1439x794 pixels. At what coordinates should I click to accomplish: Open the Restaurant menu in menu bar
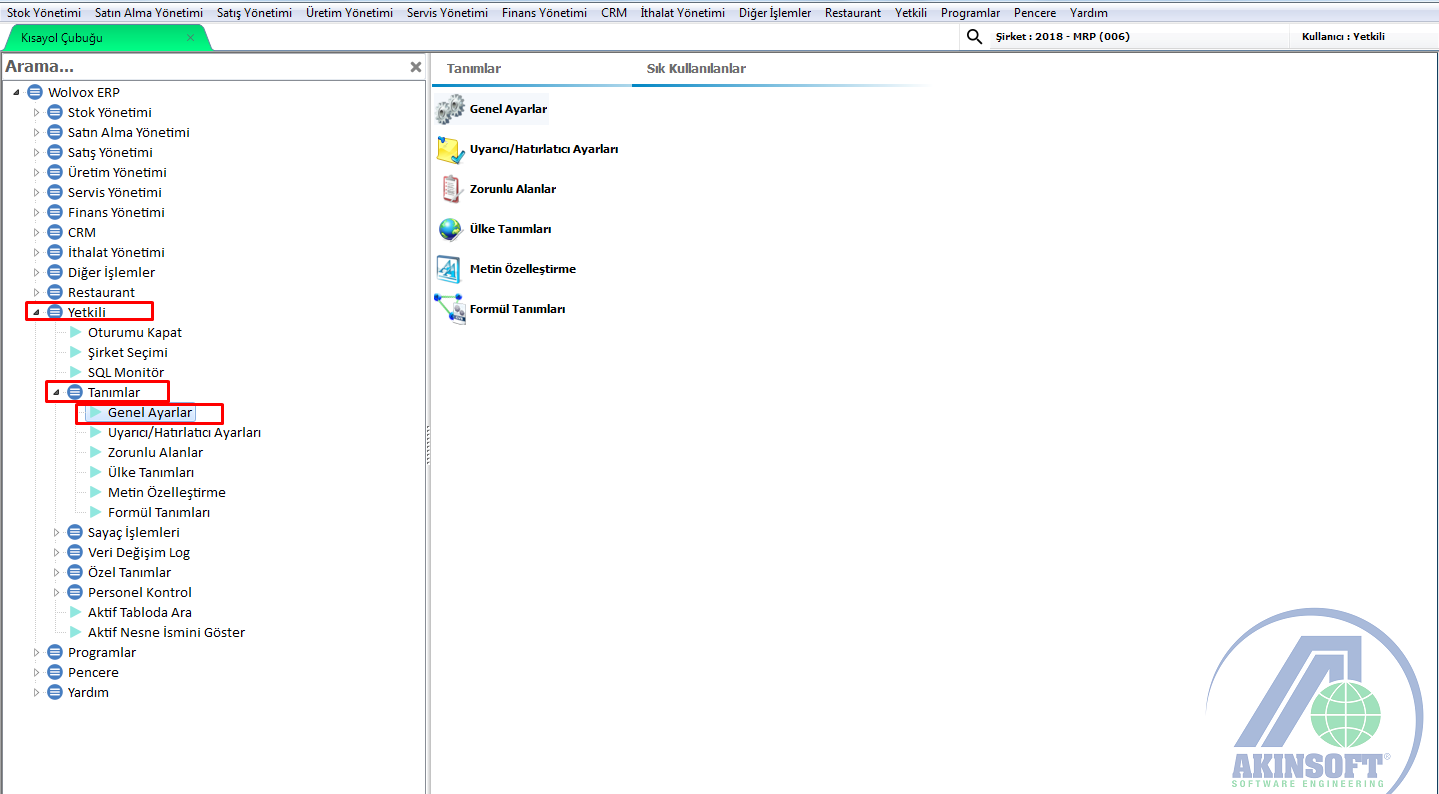(x=853, y=13)
